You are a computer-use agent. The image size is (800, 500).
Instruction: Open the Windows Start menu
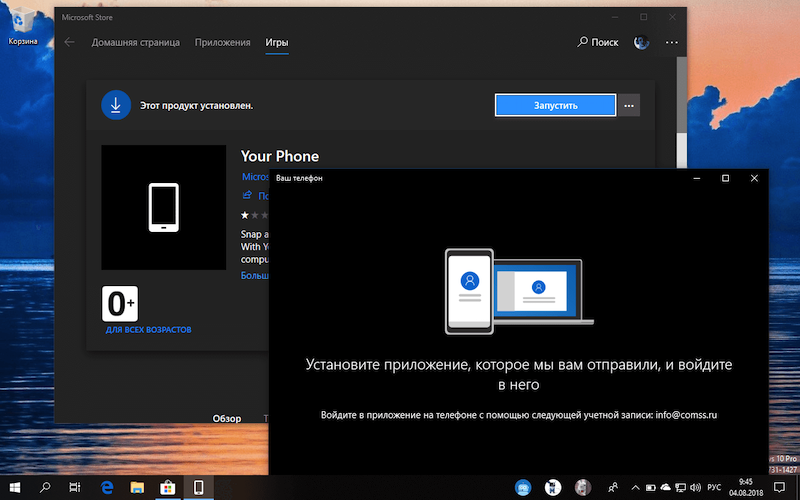15,487
